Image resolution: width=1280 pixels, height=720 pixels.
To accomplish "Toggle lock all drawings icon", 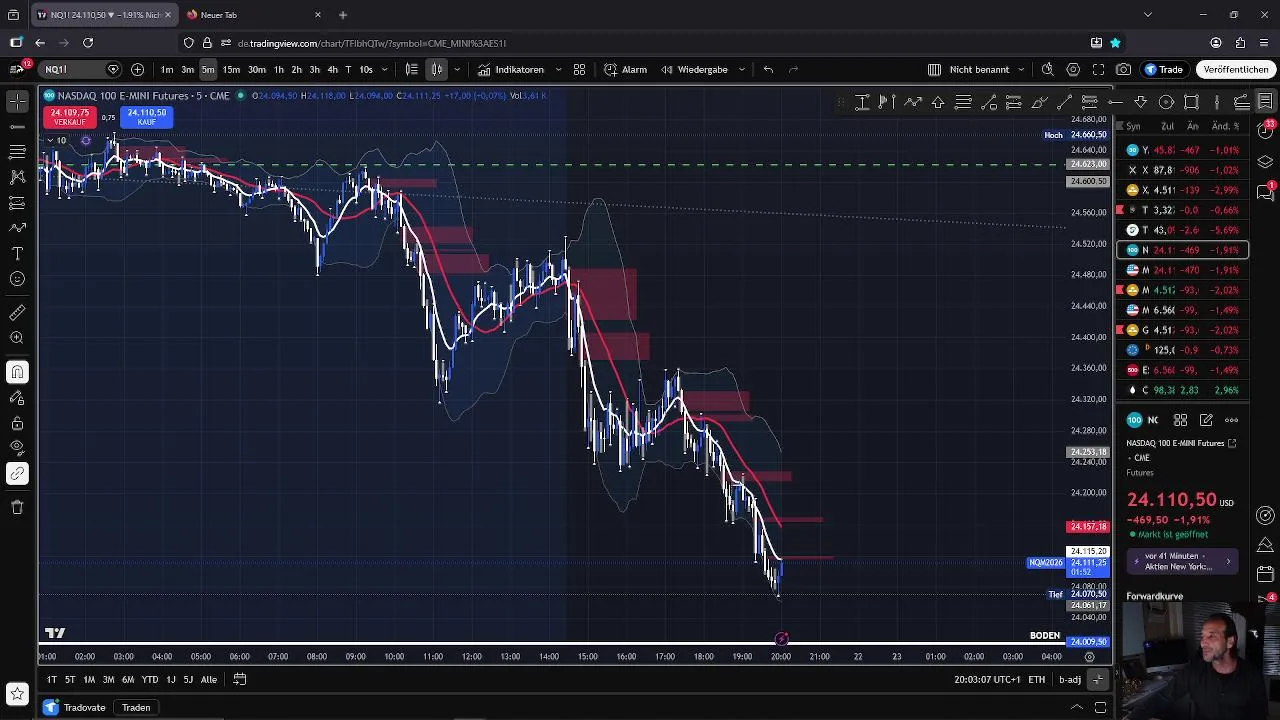I will (x=17, y=423).
